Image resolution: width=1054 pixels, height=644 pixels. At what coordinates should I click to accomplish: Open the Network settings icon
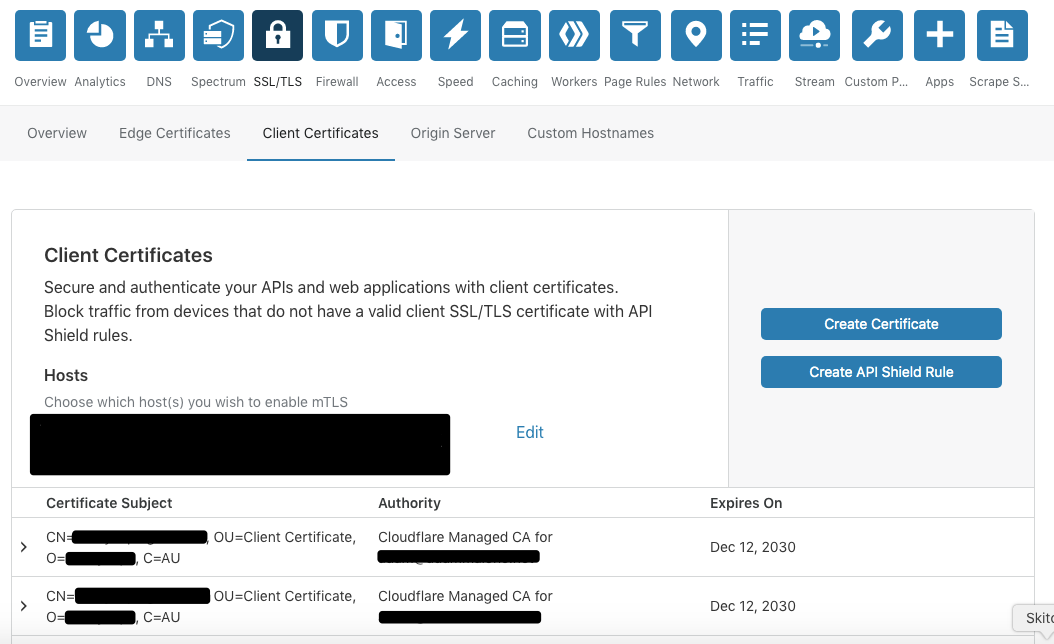(695, 34)
